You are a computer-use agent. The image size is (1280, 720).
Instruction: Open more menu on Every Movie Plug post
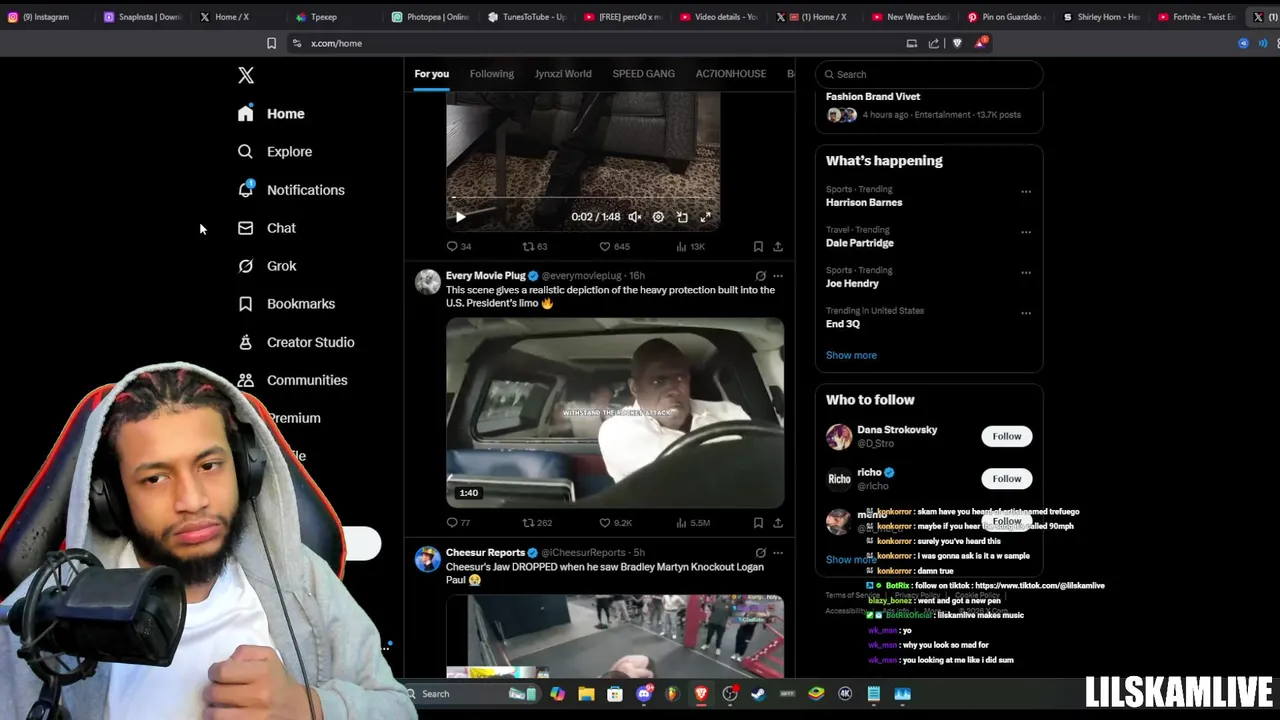point(778,276)
